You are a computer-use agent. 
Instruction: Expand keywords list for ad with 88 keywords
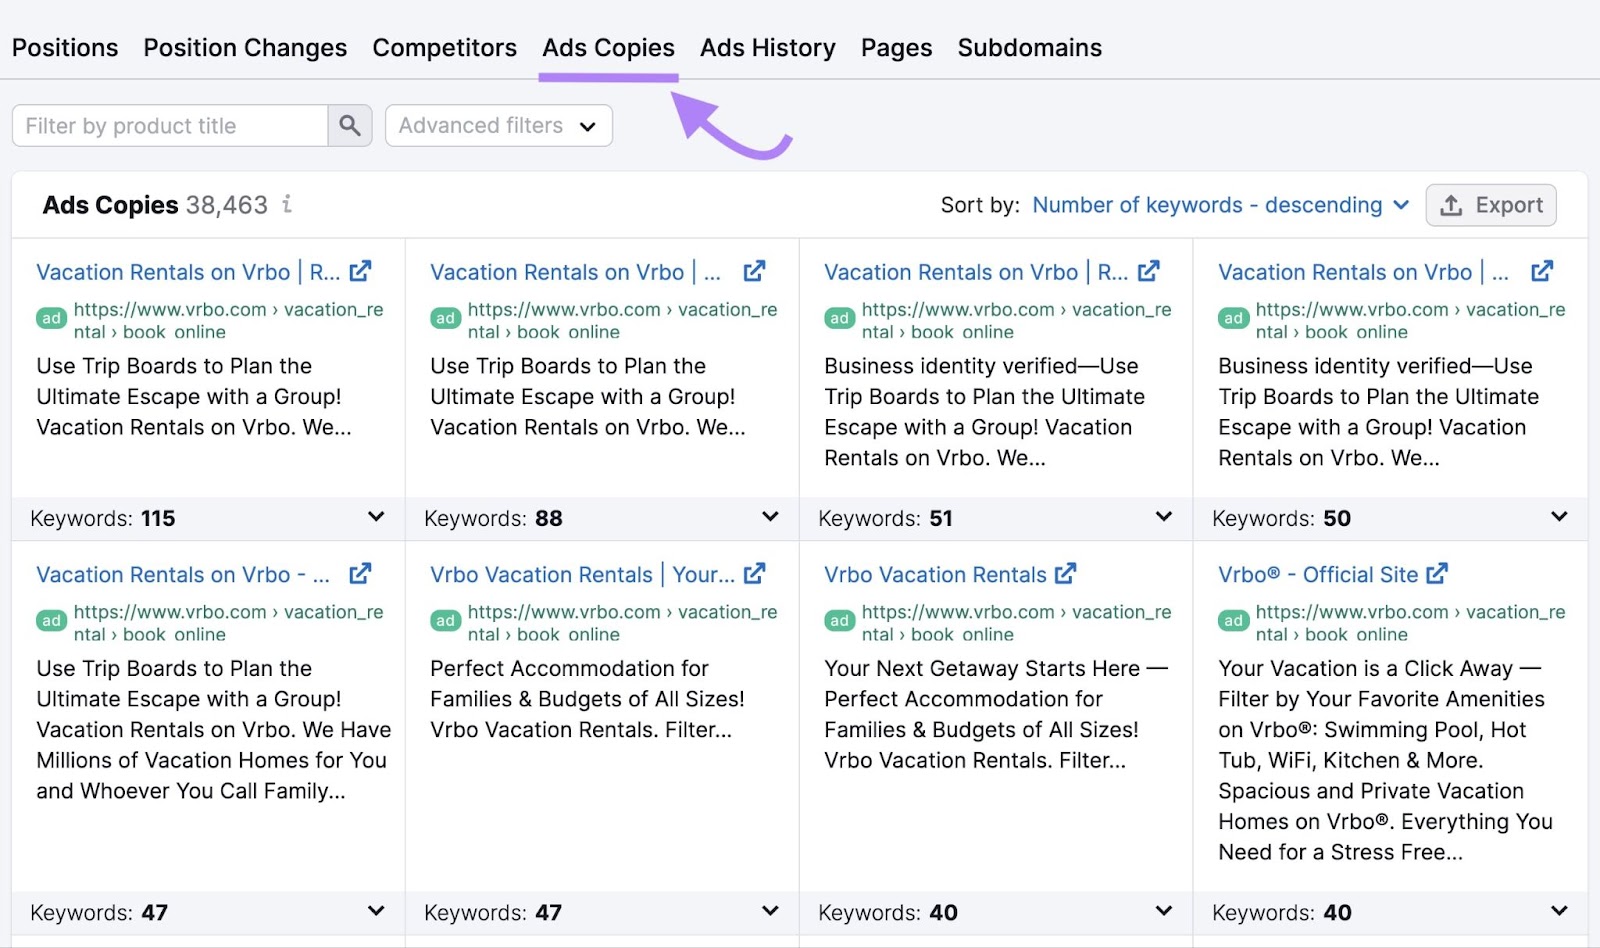pos(770,517)
